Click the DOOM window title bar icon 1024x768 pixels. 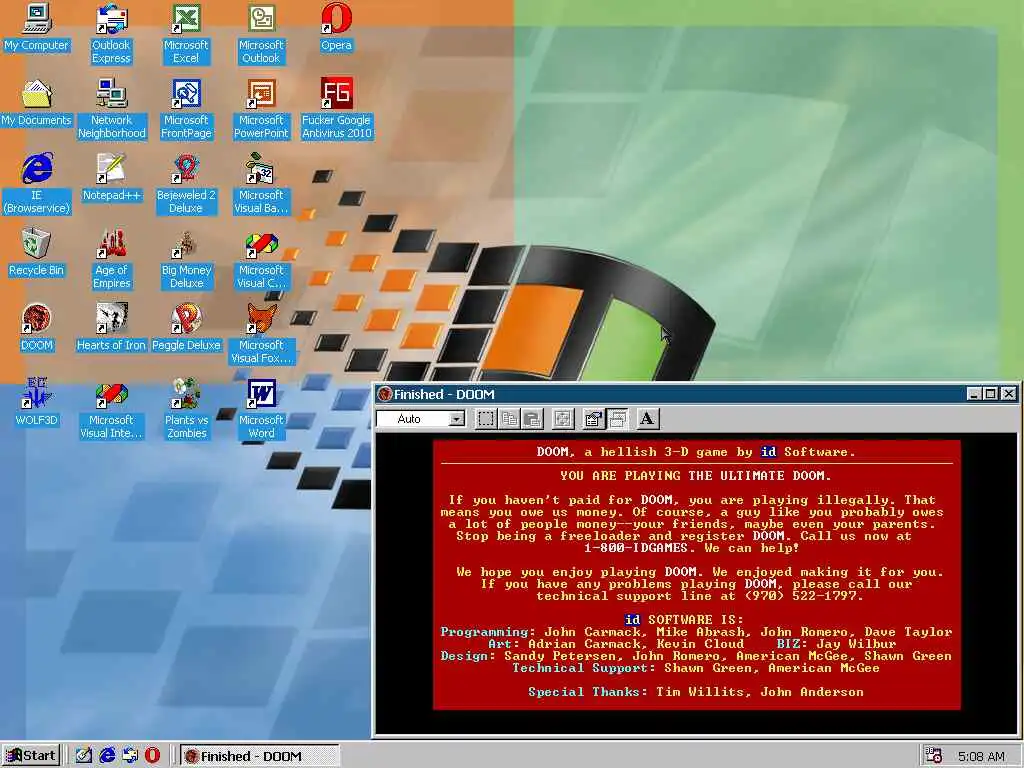[x=385, y=394]
